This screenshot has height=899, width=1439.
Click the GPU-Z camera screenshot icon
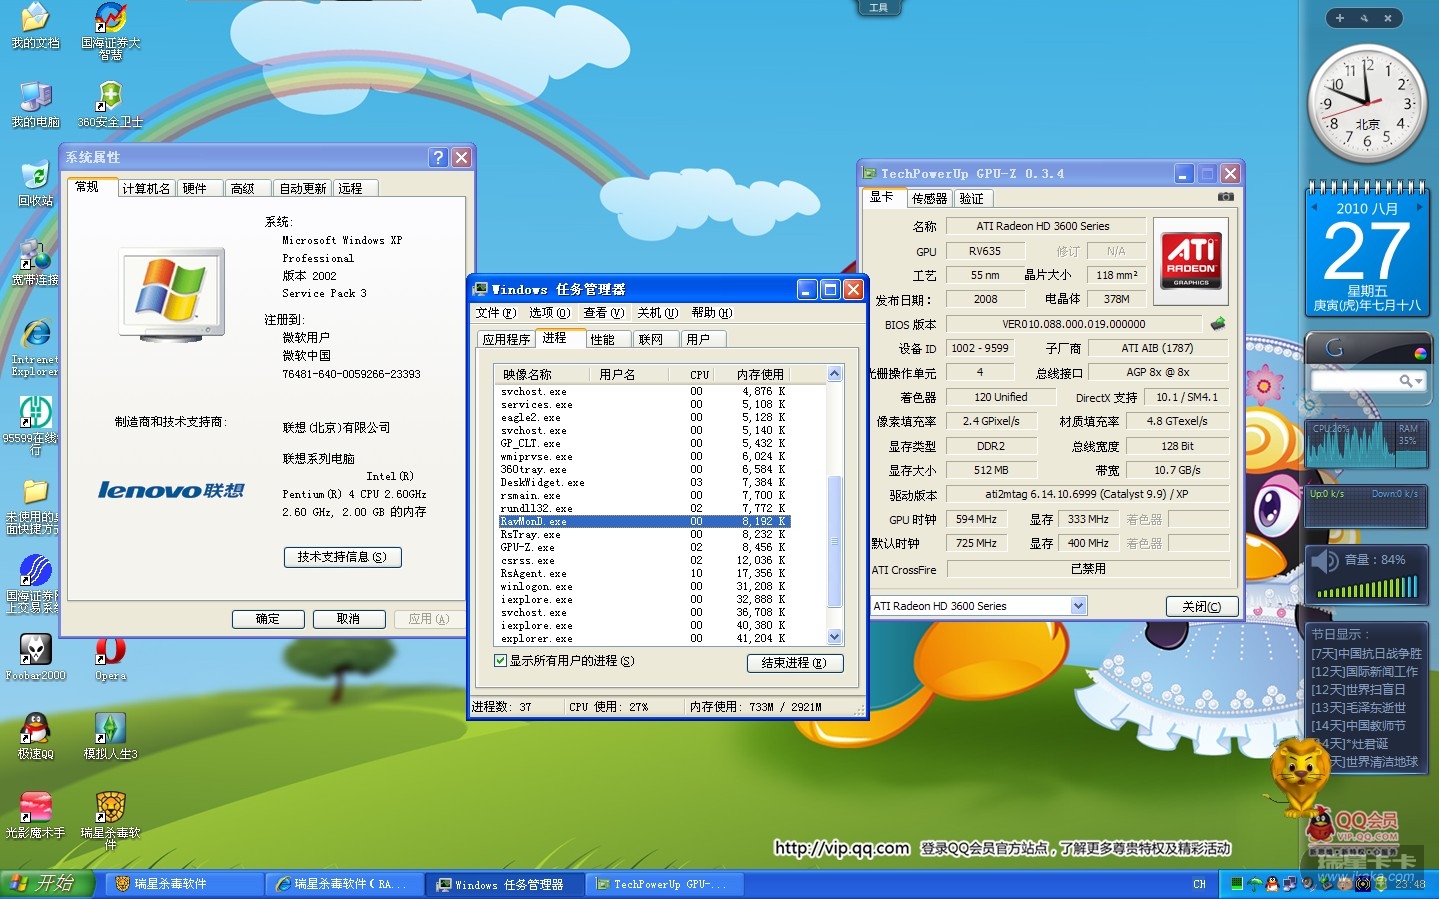click(1225, 197)
